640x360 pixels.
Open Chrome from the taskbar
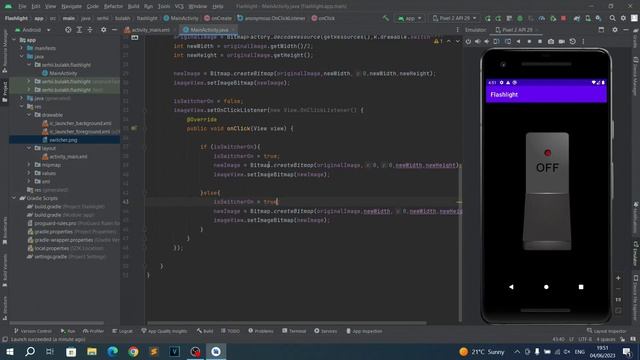click(x=133, y=351)
